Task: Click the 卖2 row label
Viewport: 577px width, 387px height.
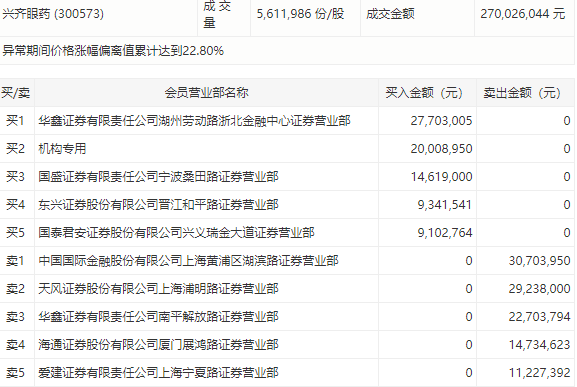Action: 15,289
